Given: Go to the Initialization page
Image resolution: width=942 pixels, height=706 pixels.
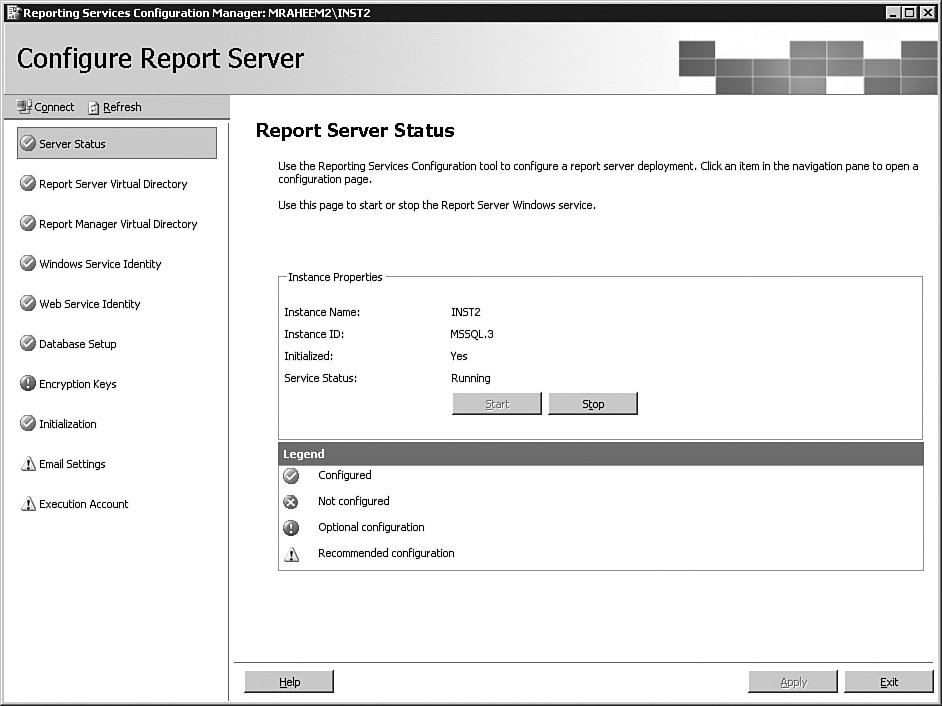Looking at the screenshot, I should pyautogui.click(x=67, y=424).
